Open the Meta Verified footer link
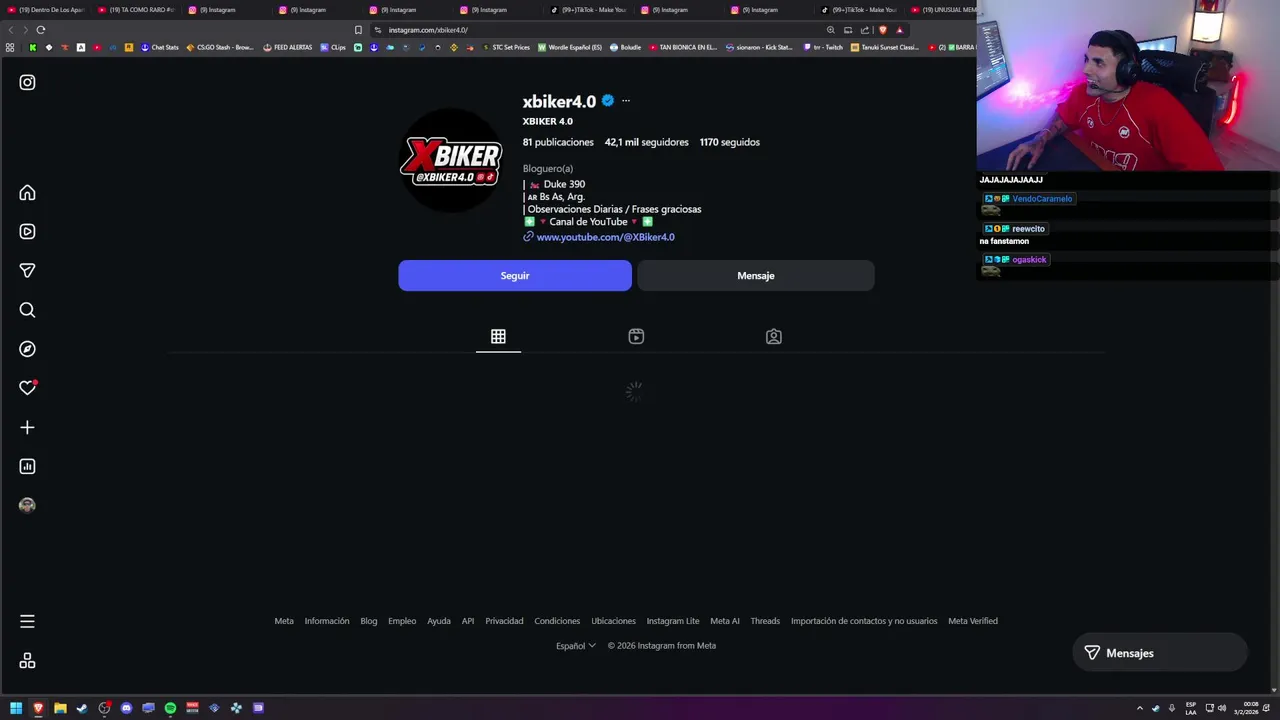 tap(973, 621)
